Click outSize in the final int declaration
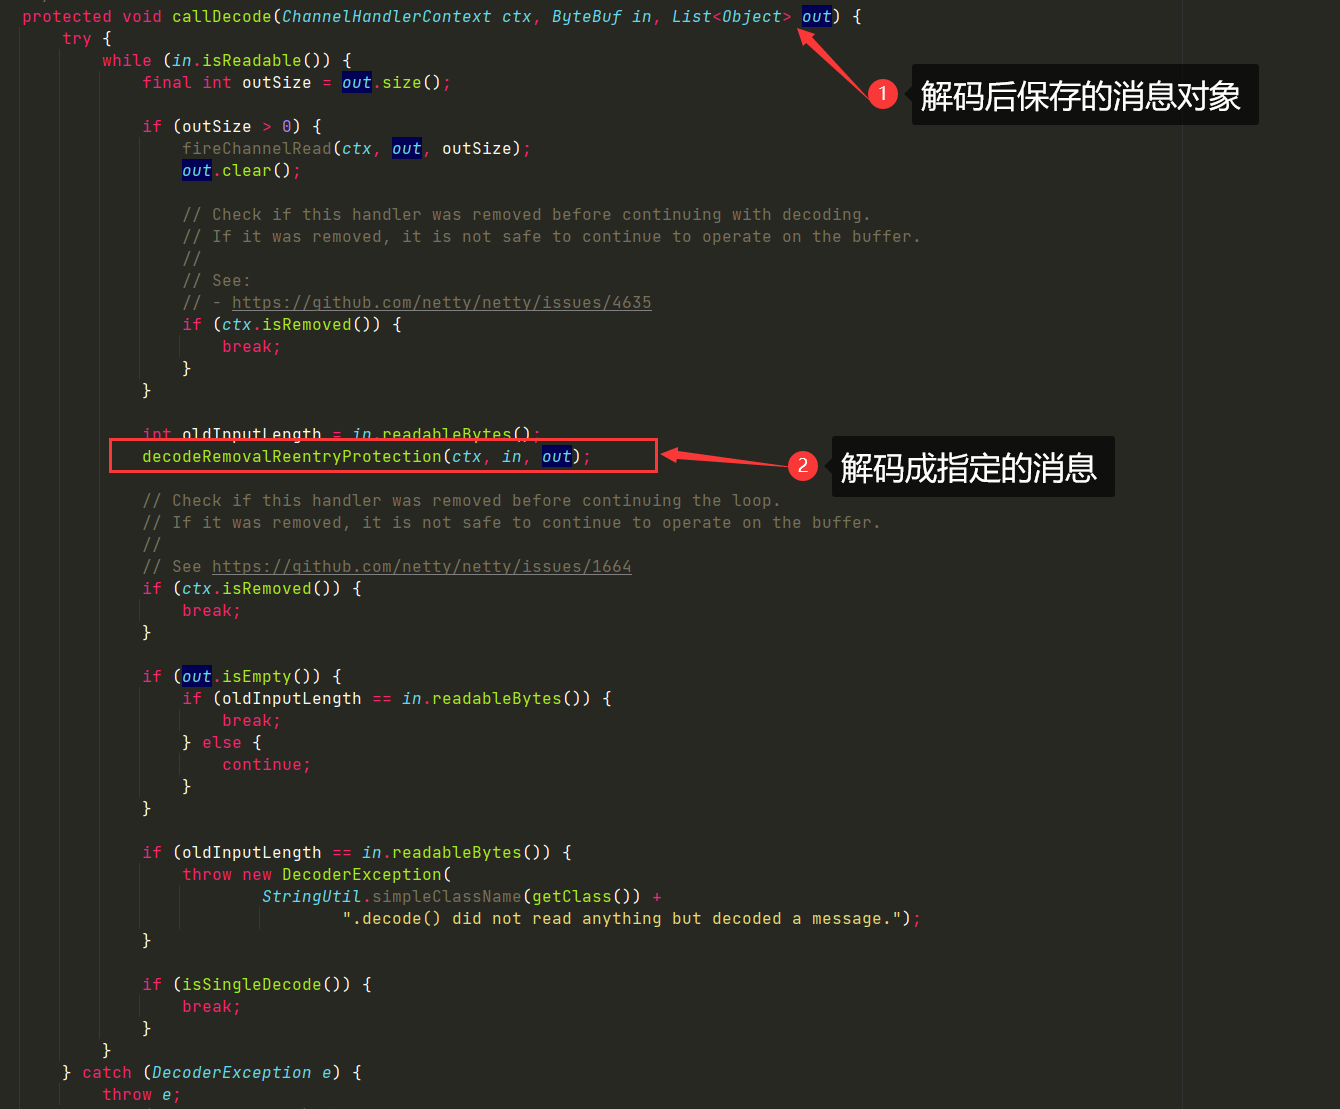Image resolution: width=1340 pixels, height=1109 pixels. [x=277, y=82]
